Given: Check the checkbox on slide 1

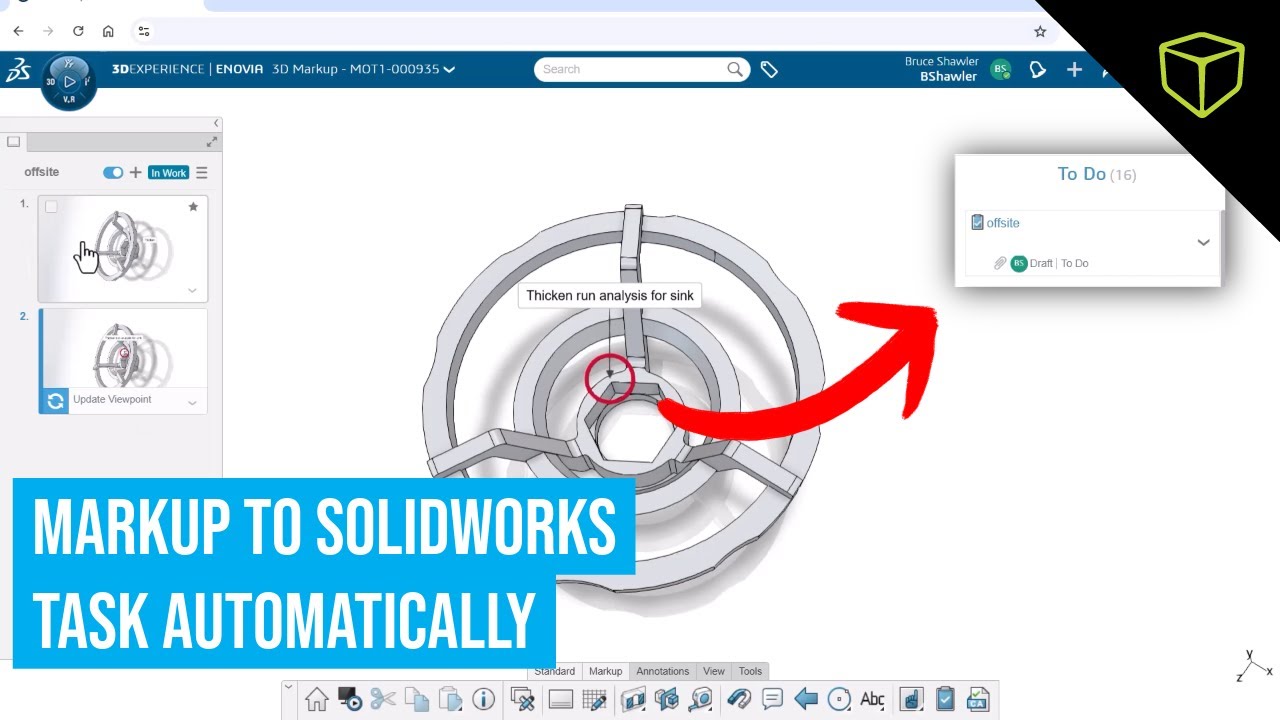Looking at the screenshot, I should tap(51, 207).
